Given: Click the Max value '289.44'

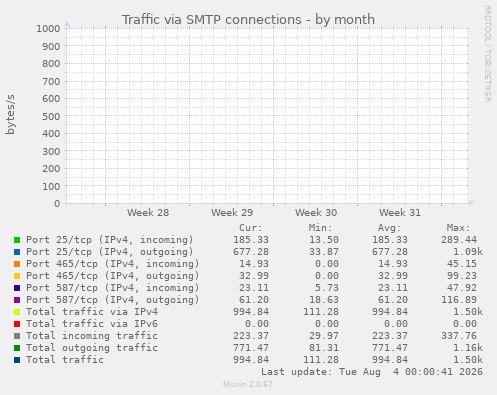Looking at the screenshot, I should (459, 240).
